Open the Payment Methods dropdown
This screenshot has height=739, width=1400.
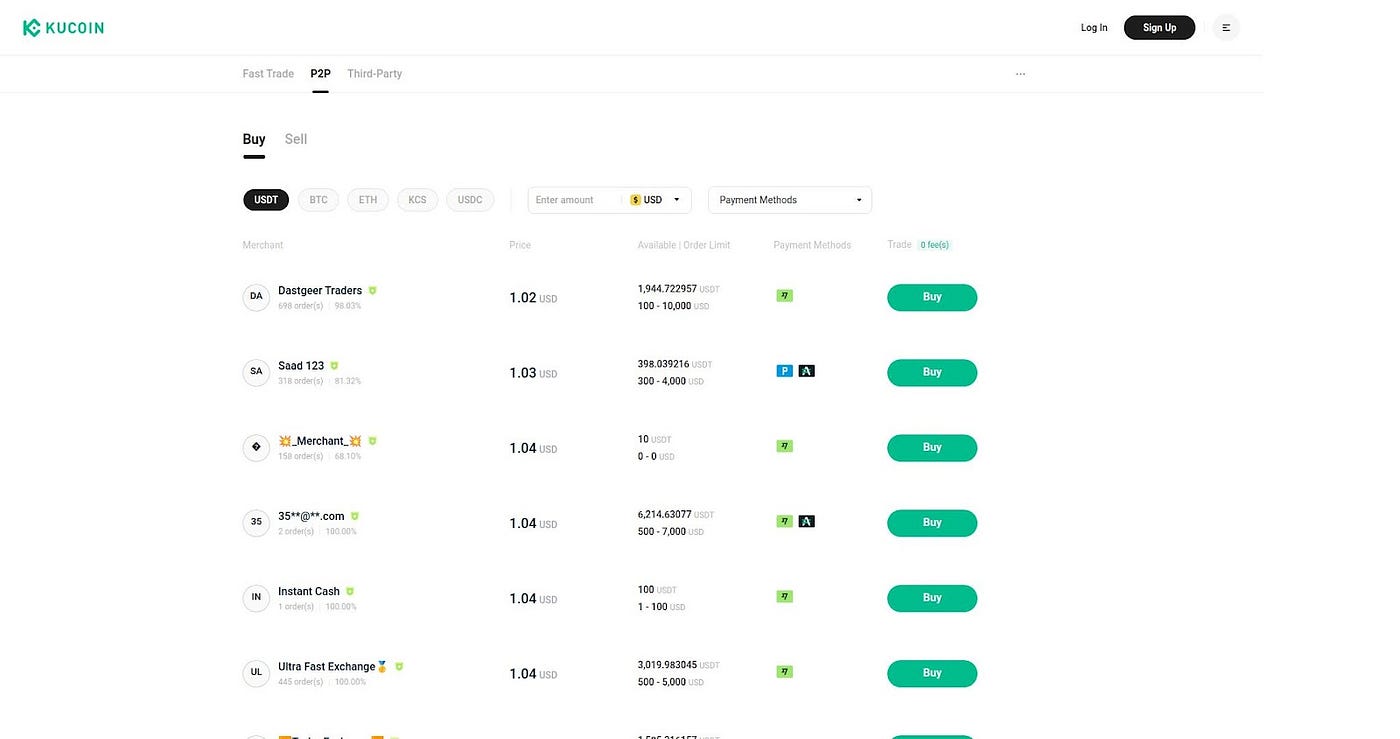coord(789,199)
